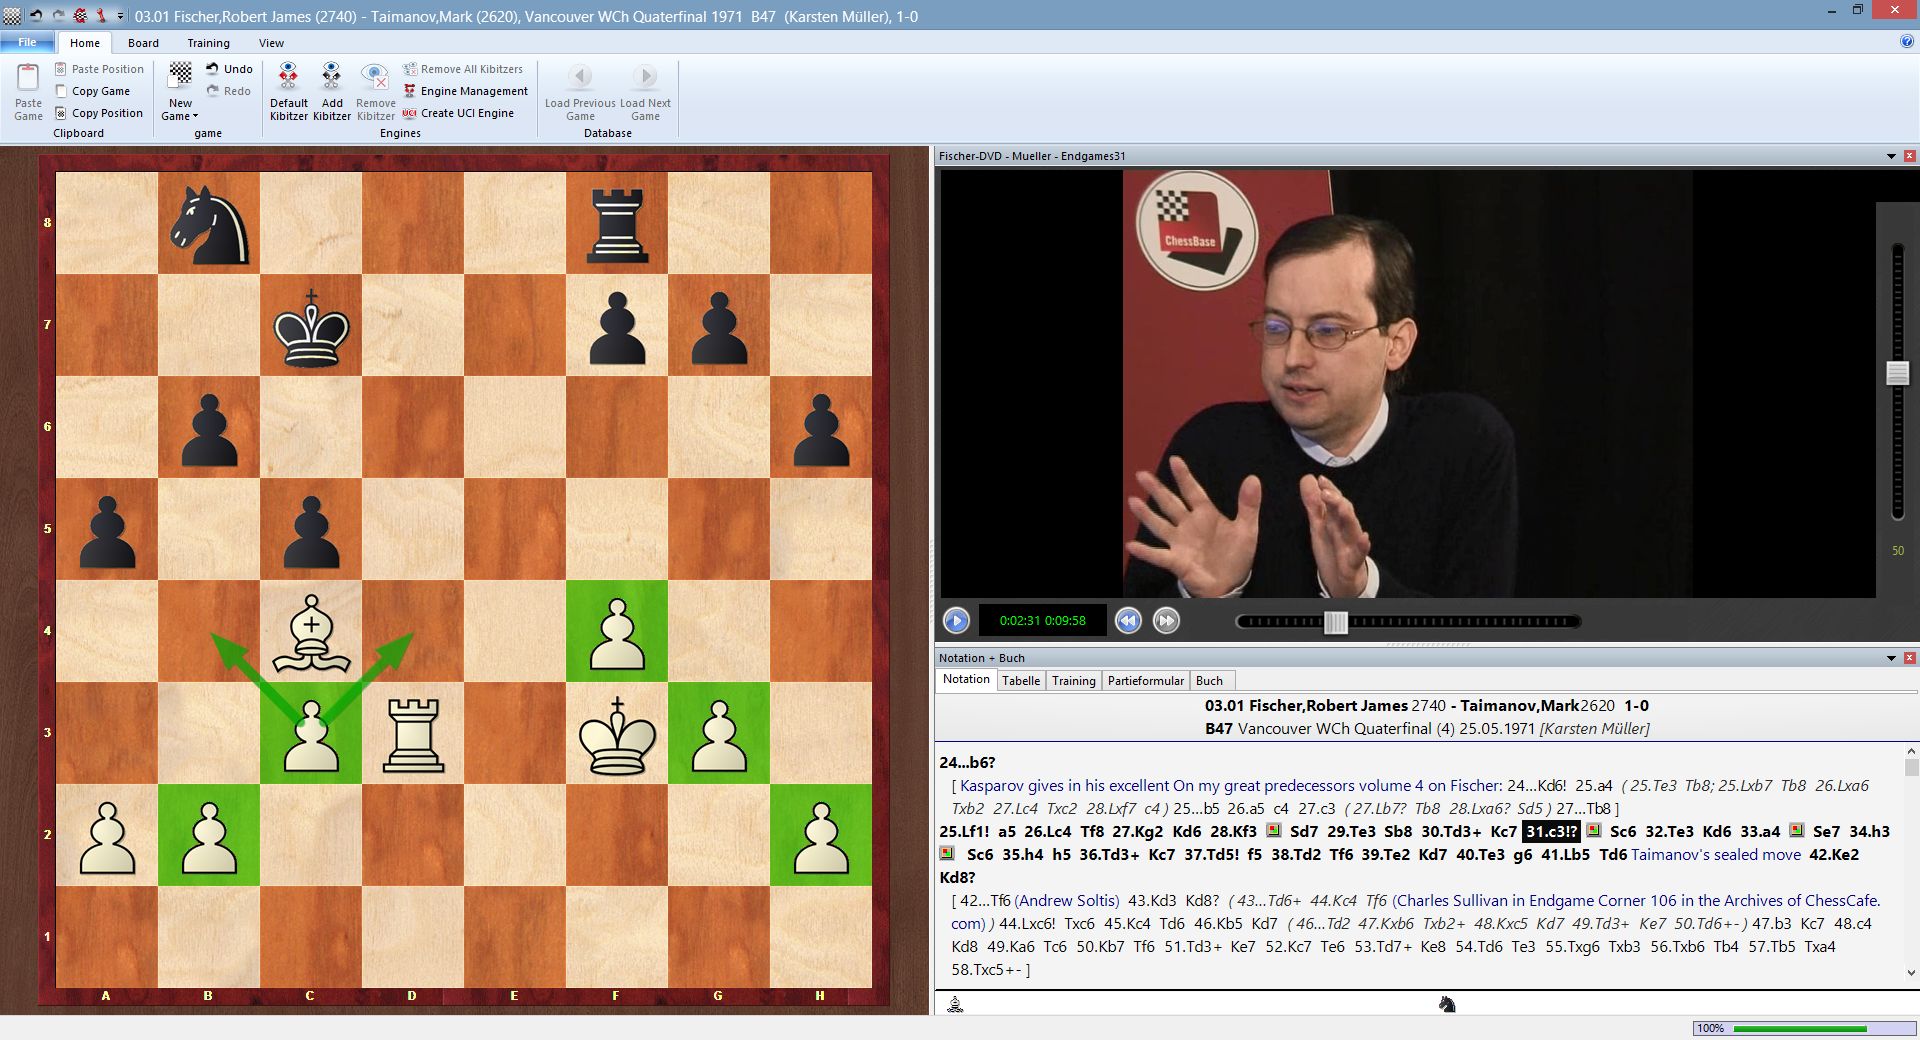Click the Create UCI Engine icon
The width and height of the screenshot is (1920, 1040).
[x=462, y=112]
